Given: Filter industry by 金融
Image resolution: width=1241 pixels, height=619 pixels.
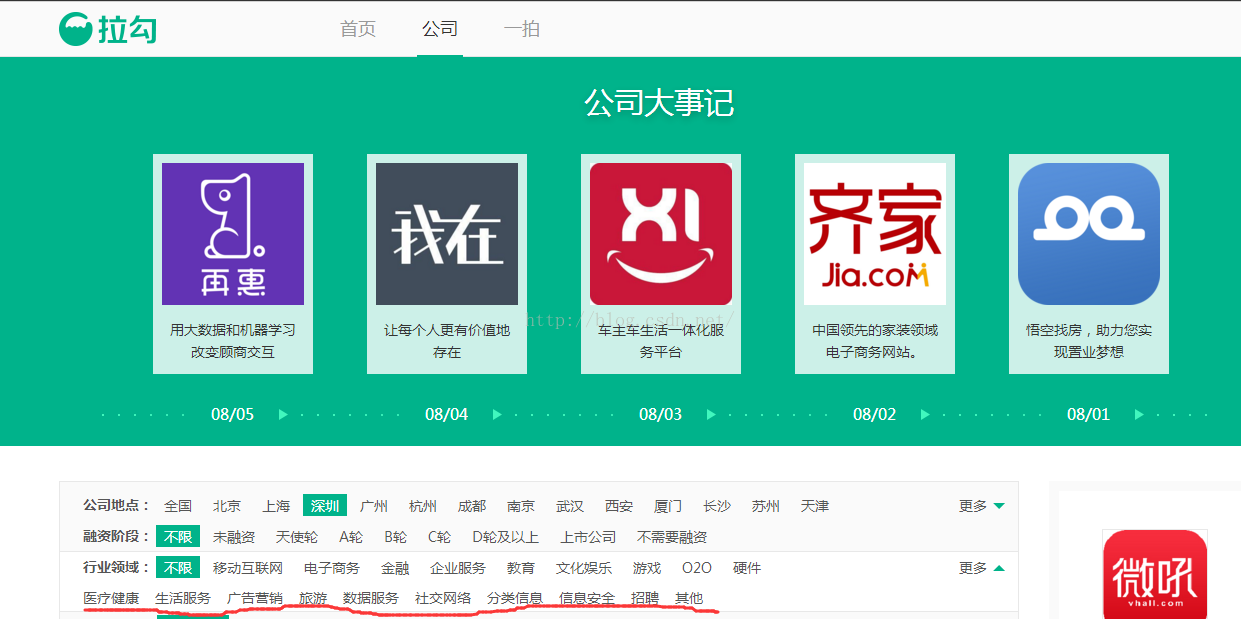Looking at the screenshot, I should [395, 568].
